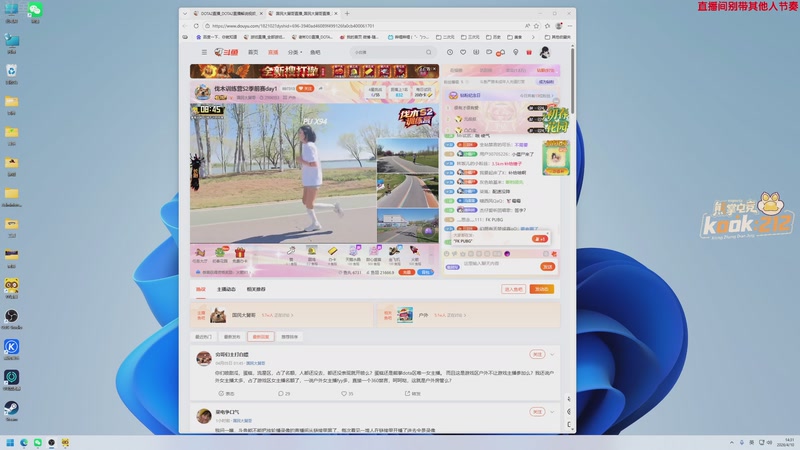Focus the chat message input field

[x=500, y=264]
